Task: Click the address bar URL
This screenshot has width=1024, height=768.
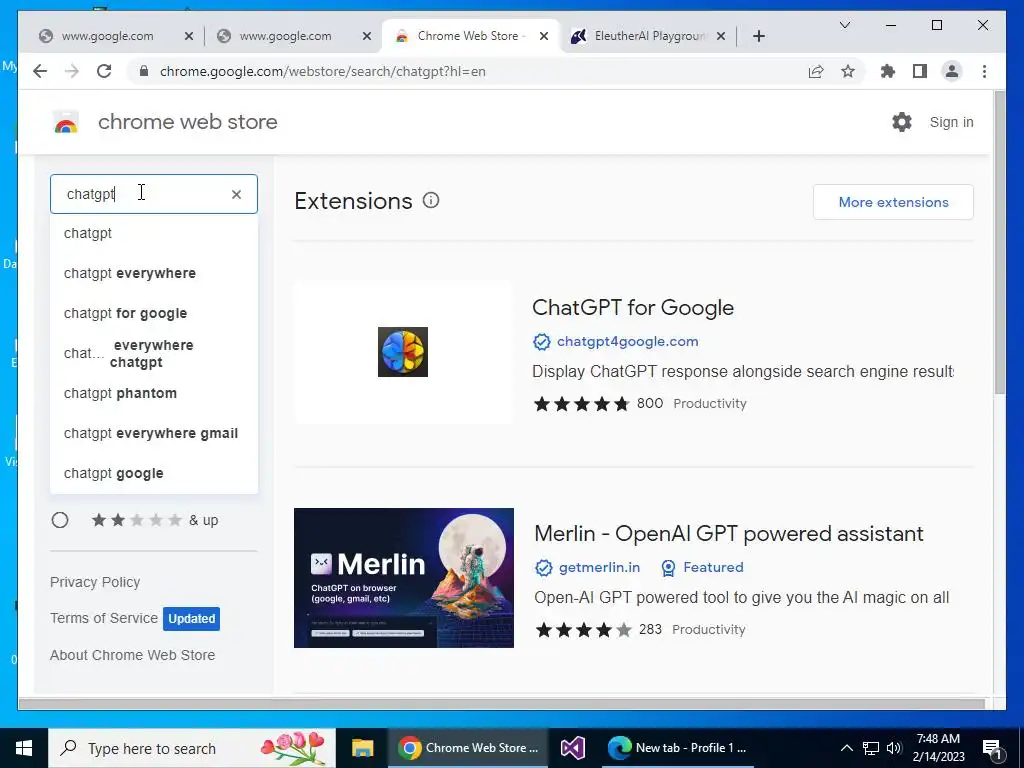Action: coord(323,71)
